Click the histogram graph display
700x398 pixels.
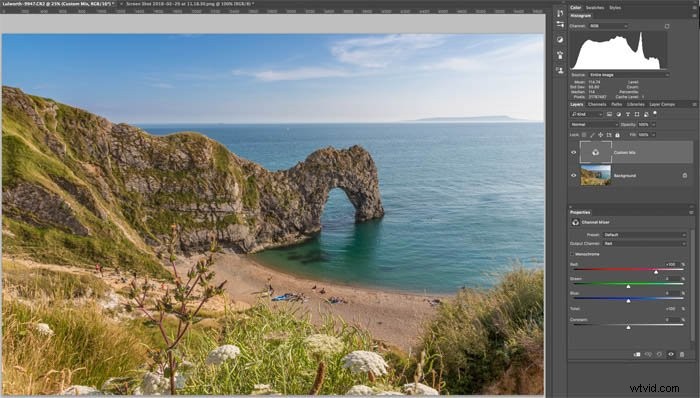coord(618,50)
